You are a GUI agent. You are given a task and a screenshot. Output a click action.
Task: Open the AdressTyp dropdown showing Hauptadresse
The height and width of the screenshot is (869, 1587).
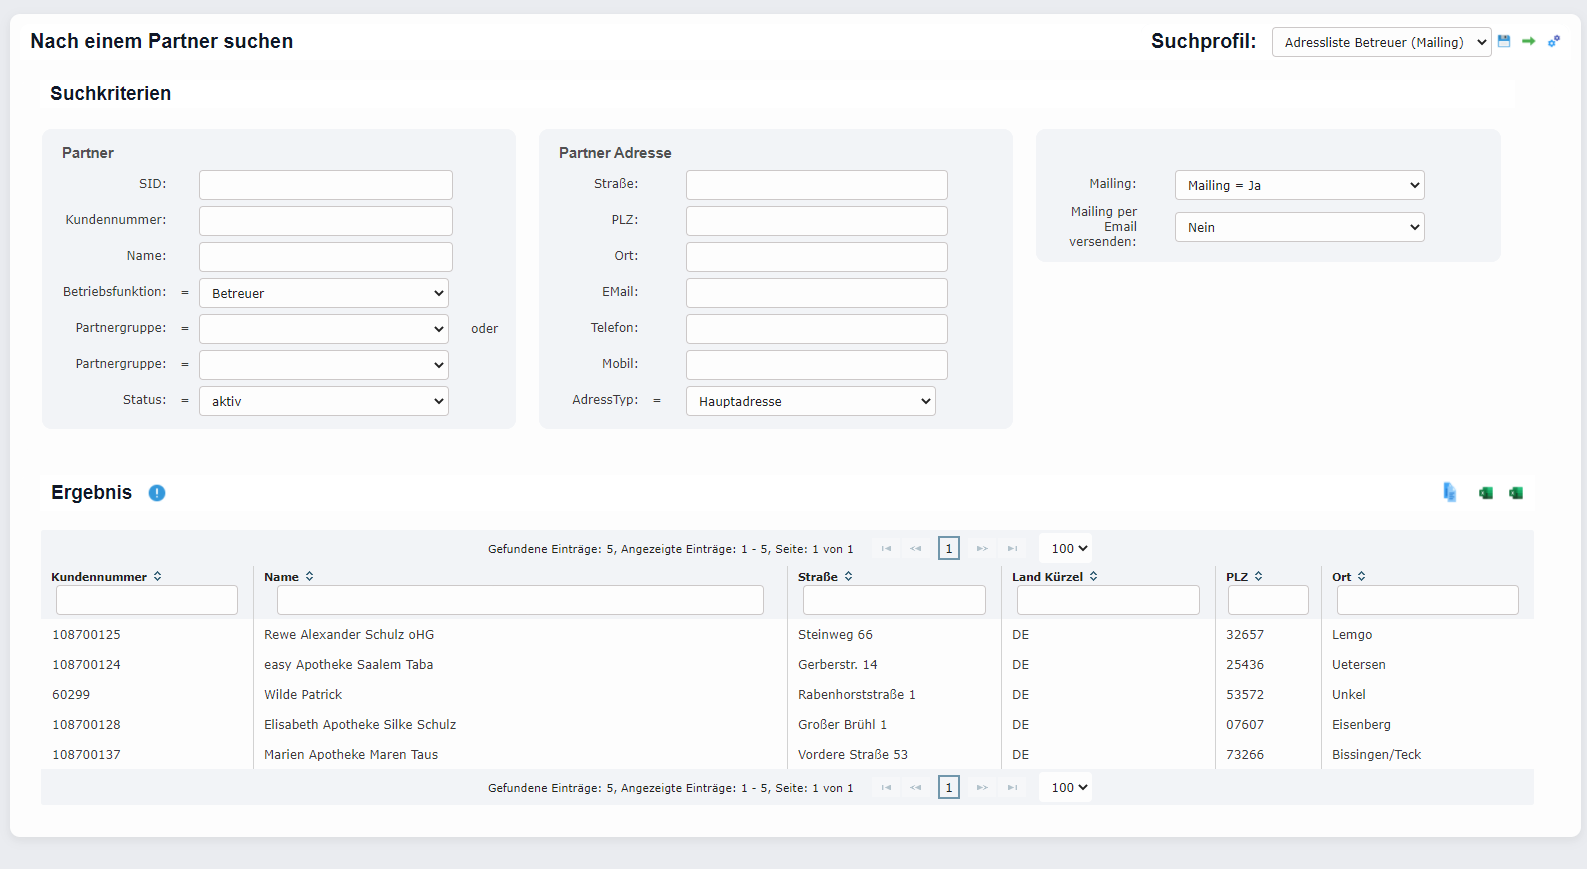(x=810, y=401)
